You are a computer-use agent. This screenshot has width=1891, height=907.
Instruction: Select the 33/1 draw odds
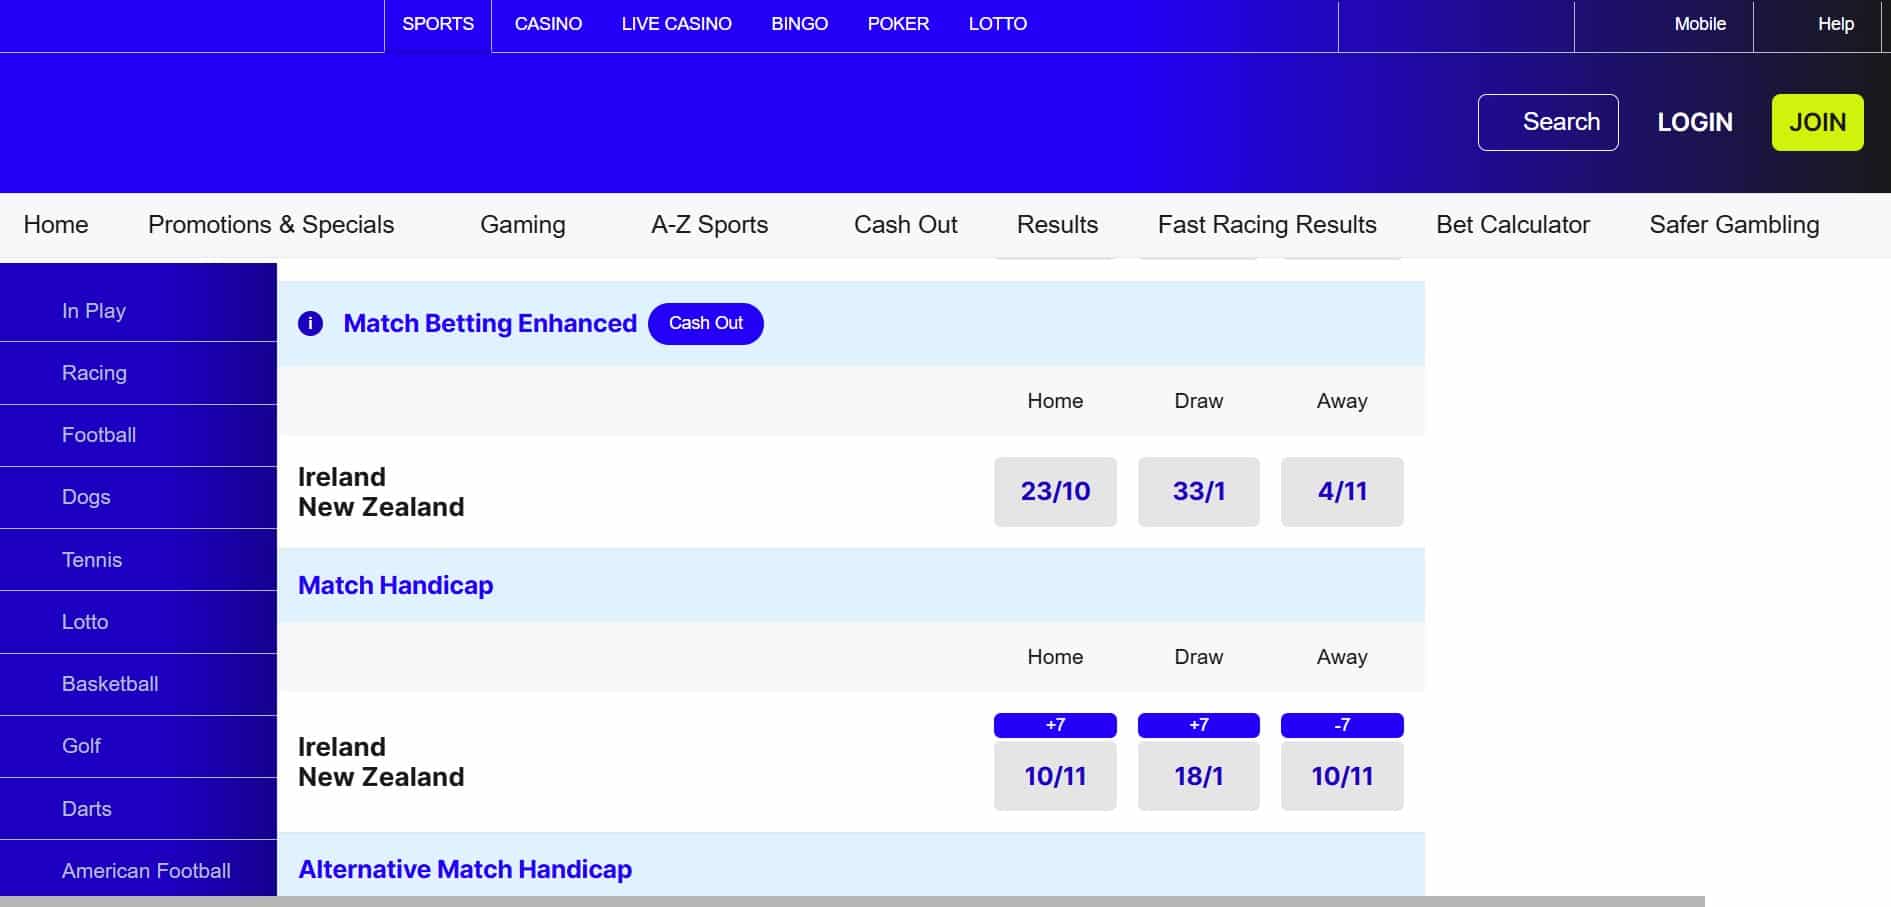pyautogui.click(x=1198, y=492)
